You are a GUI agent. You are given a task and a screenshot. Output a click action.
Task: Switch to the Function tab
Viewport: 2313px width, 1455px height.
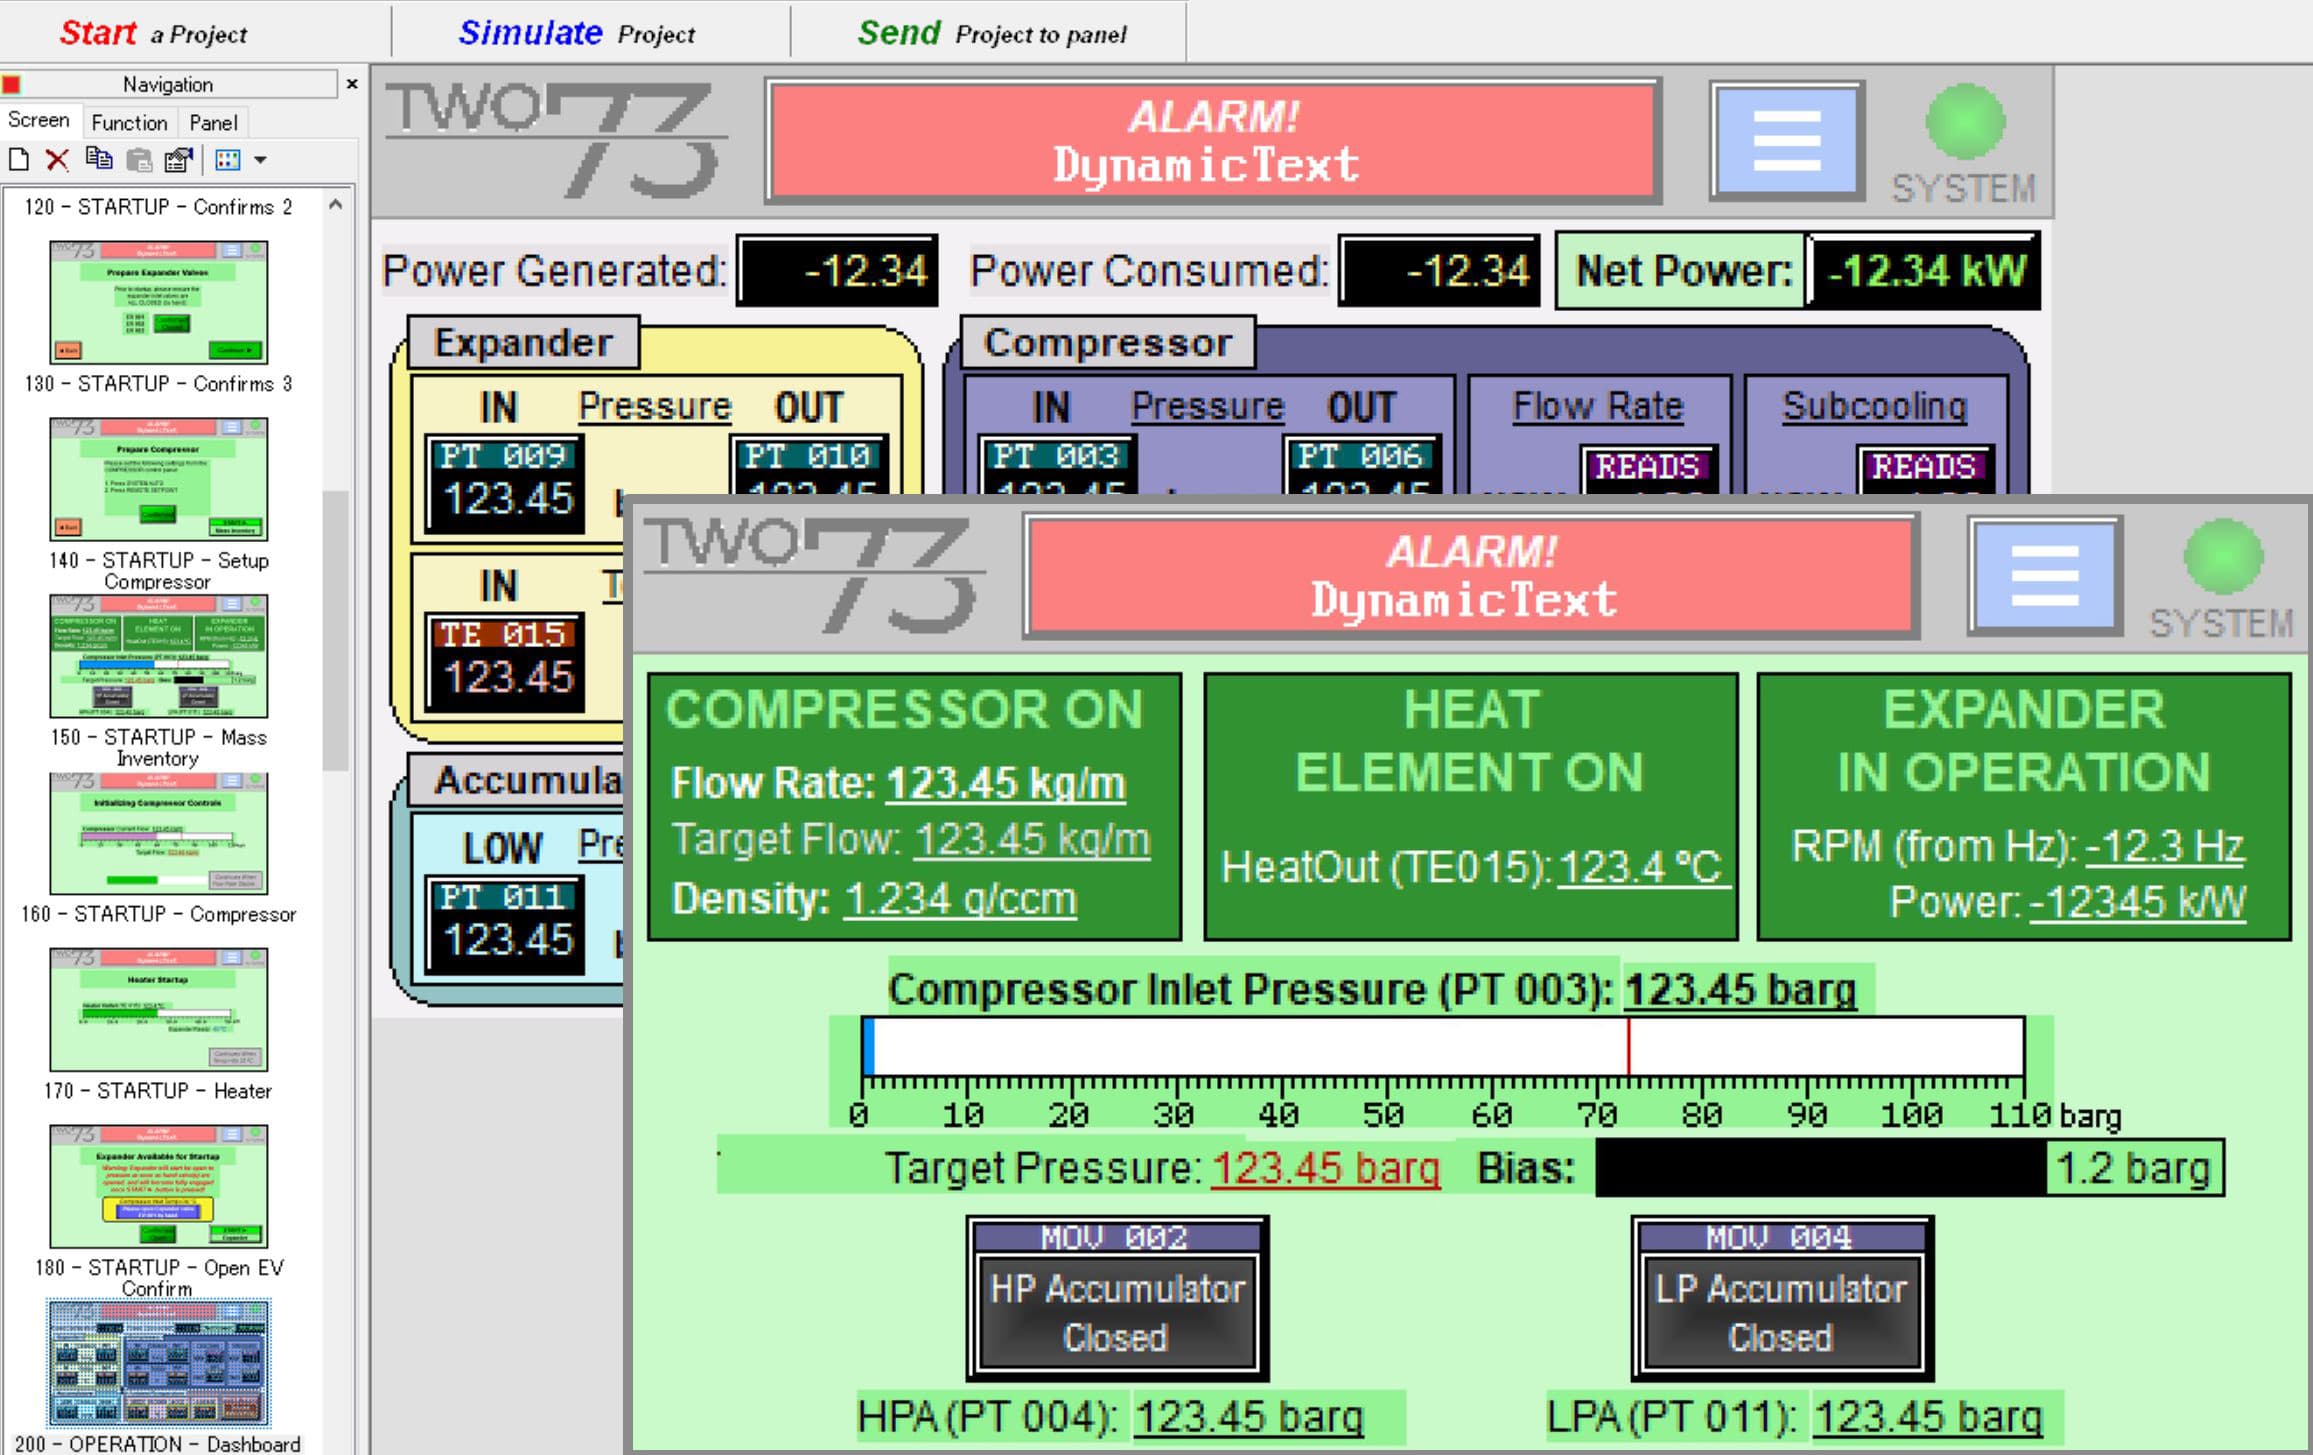(x=129, y=123)
